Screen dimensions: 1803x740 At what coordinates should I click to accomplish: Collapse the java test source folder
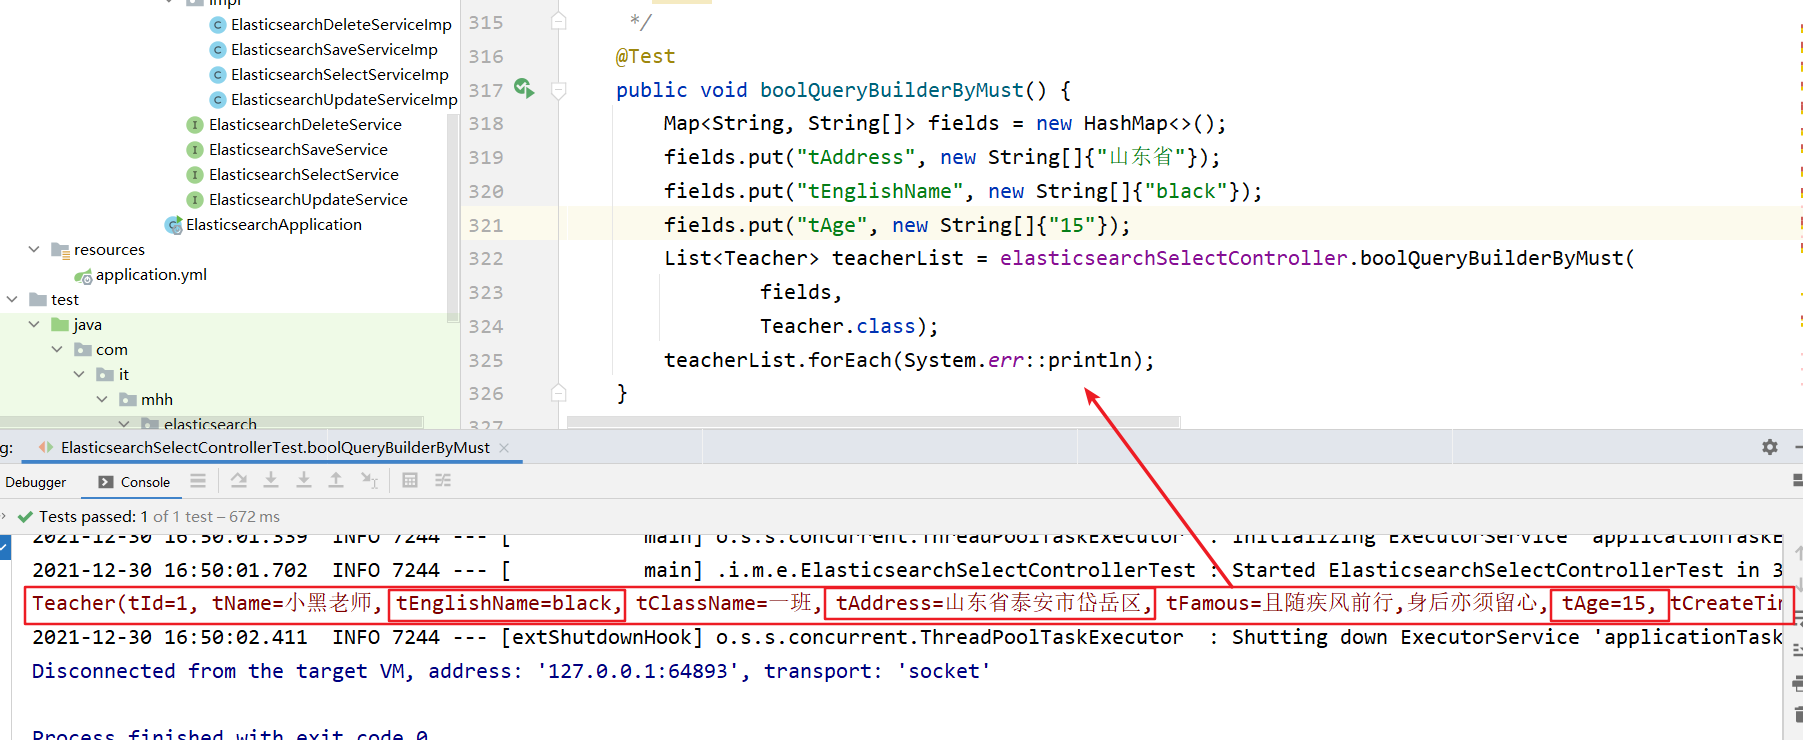(34, 324)
